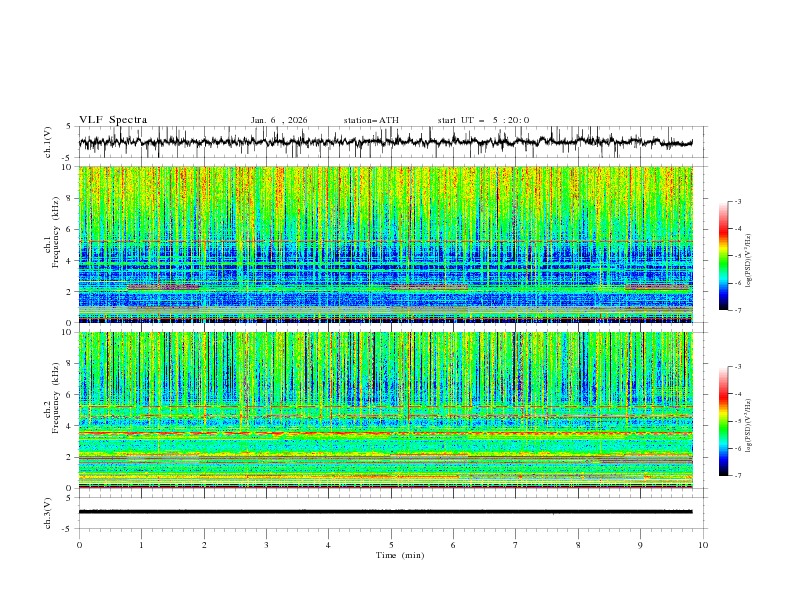Click the time axis tick label '10'
Viewport: 792px width, 612px height.
pos(703,545)
